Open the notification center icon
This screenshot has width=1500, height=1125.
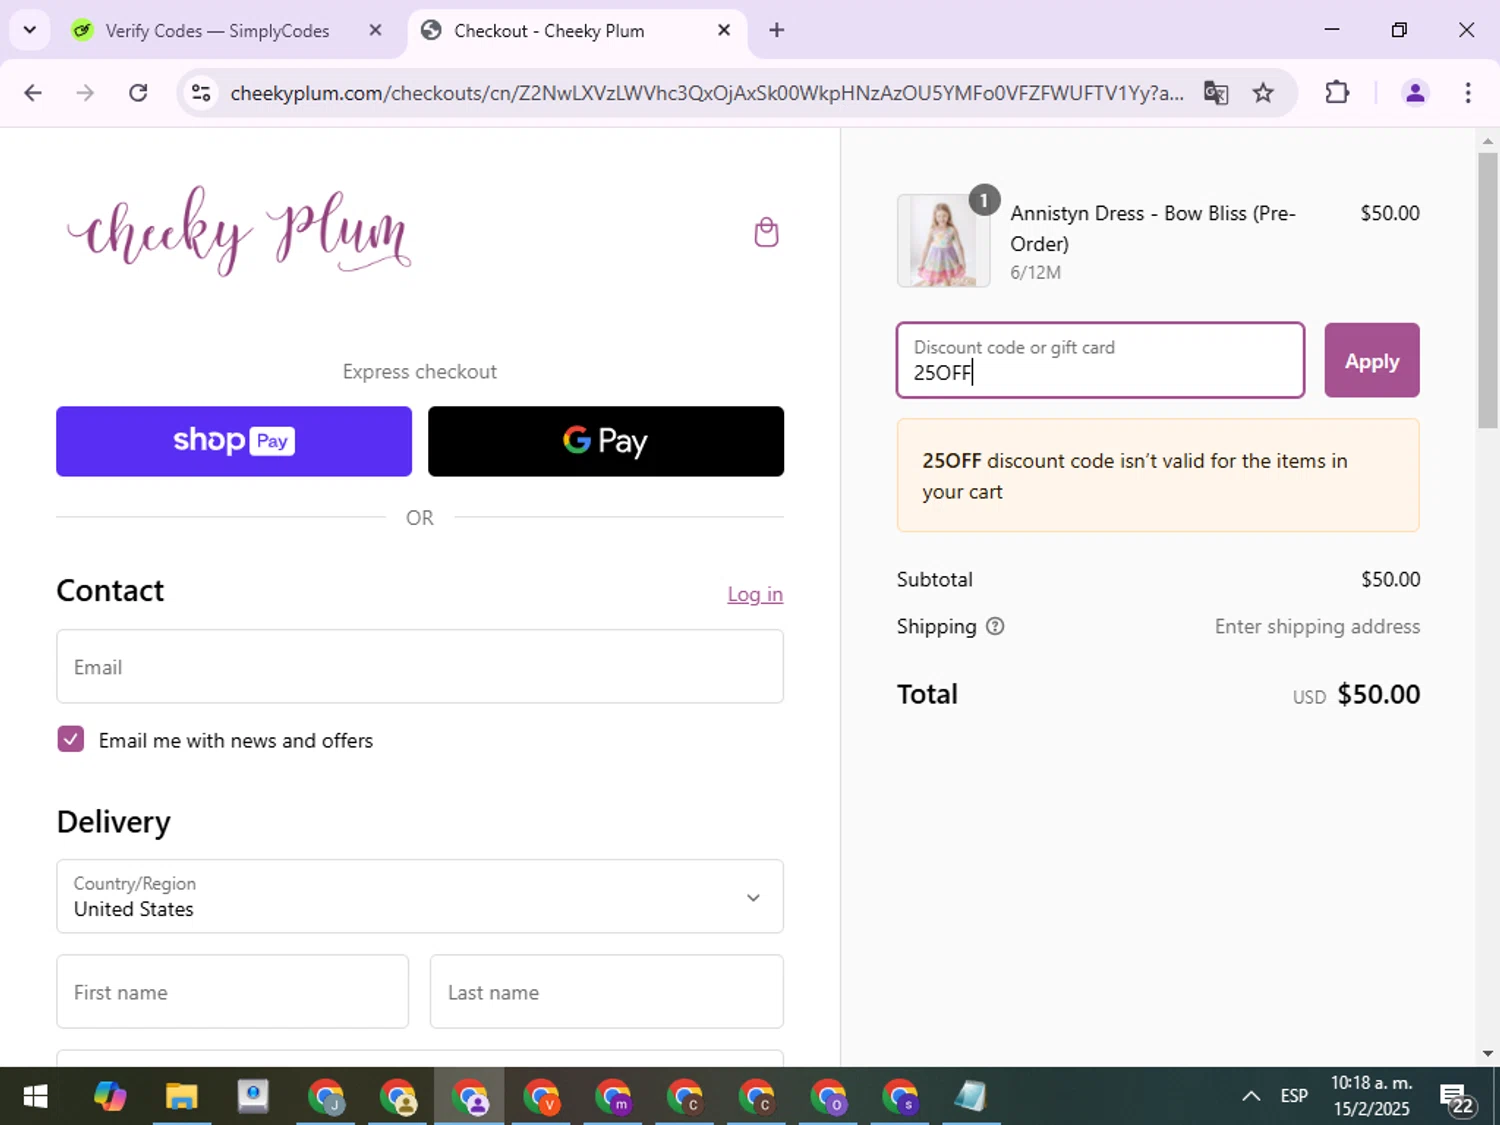coord(1457,1098)
